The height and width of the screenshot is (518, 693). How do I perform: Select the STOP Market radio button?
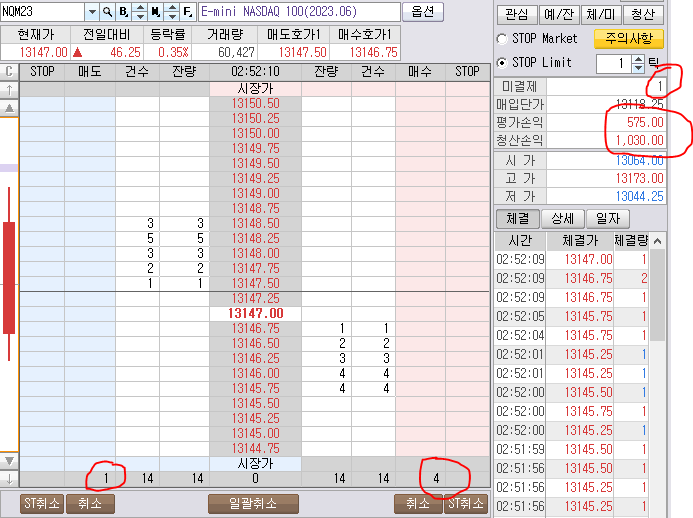(502, 39)
